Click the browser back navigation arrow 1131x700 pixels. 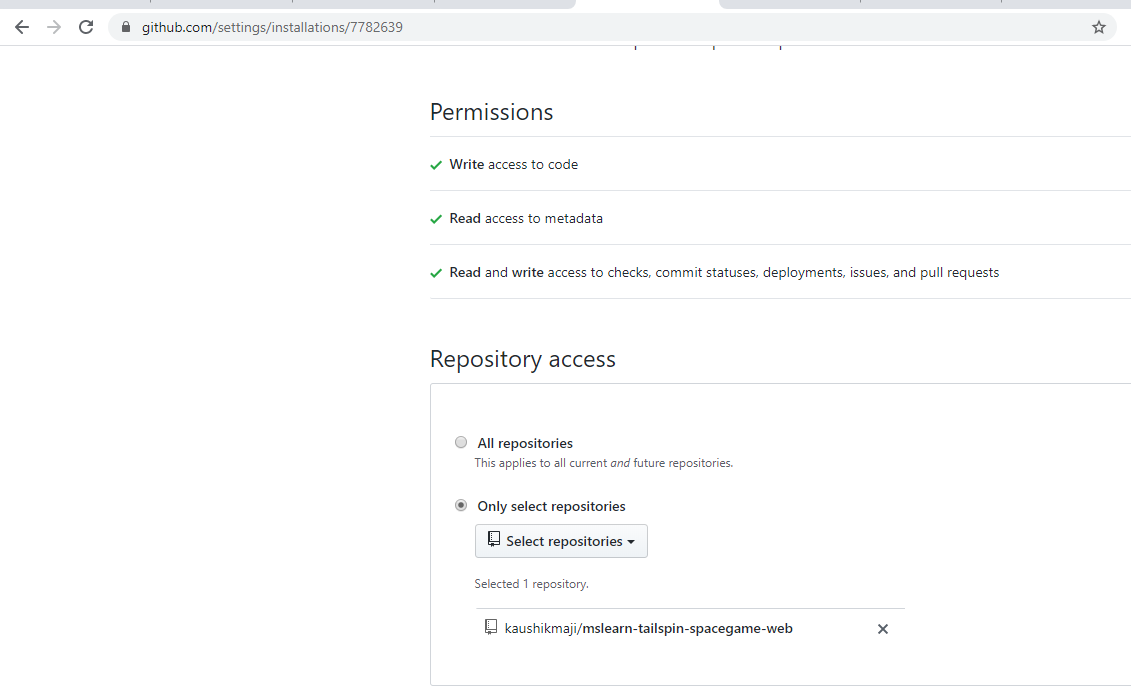[21, 27]
